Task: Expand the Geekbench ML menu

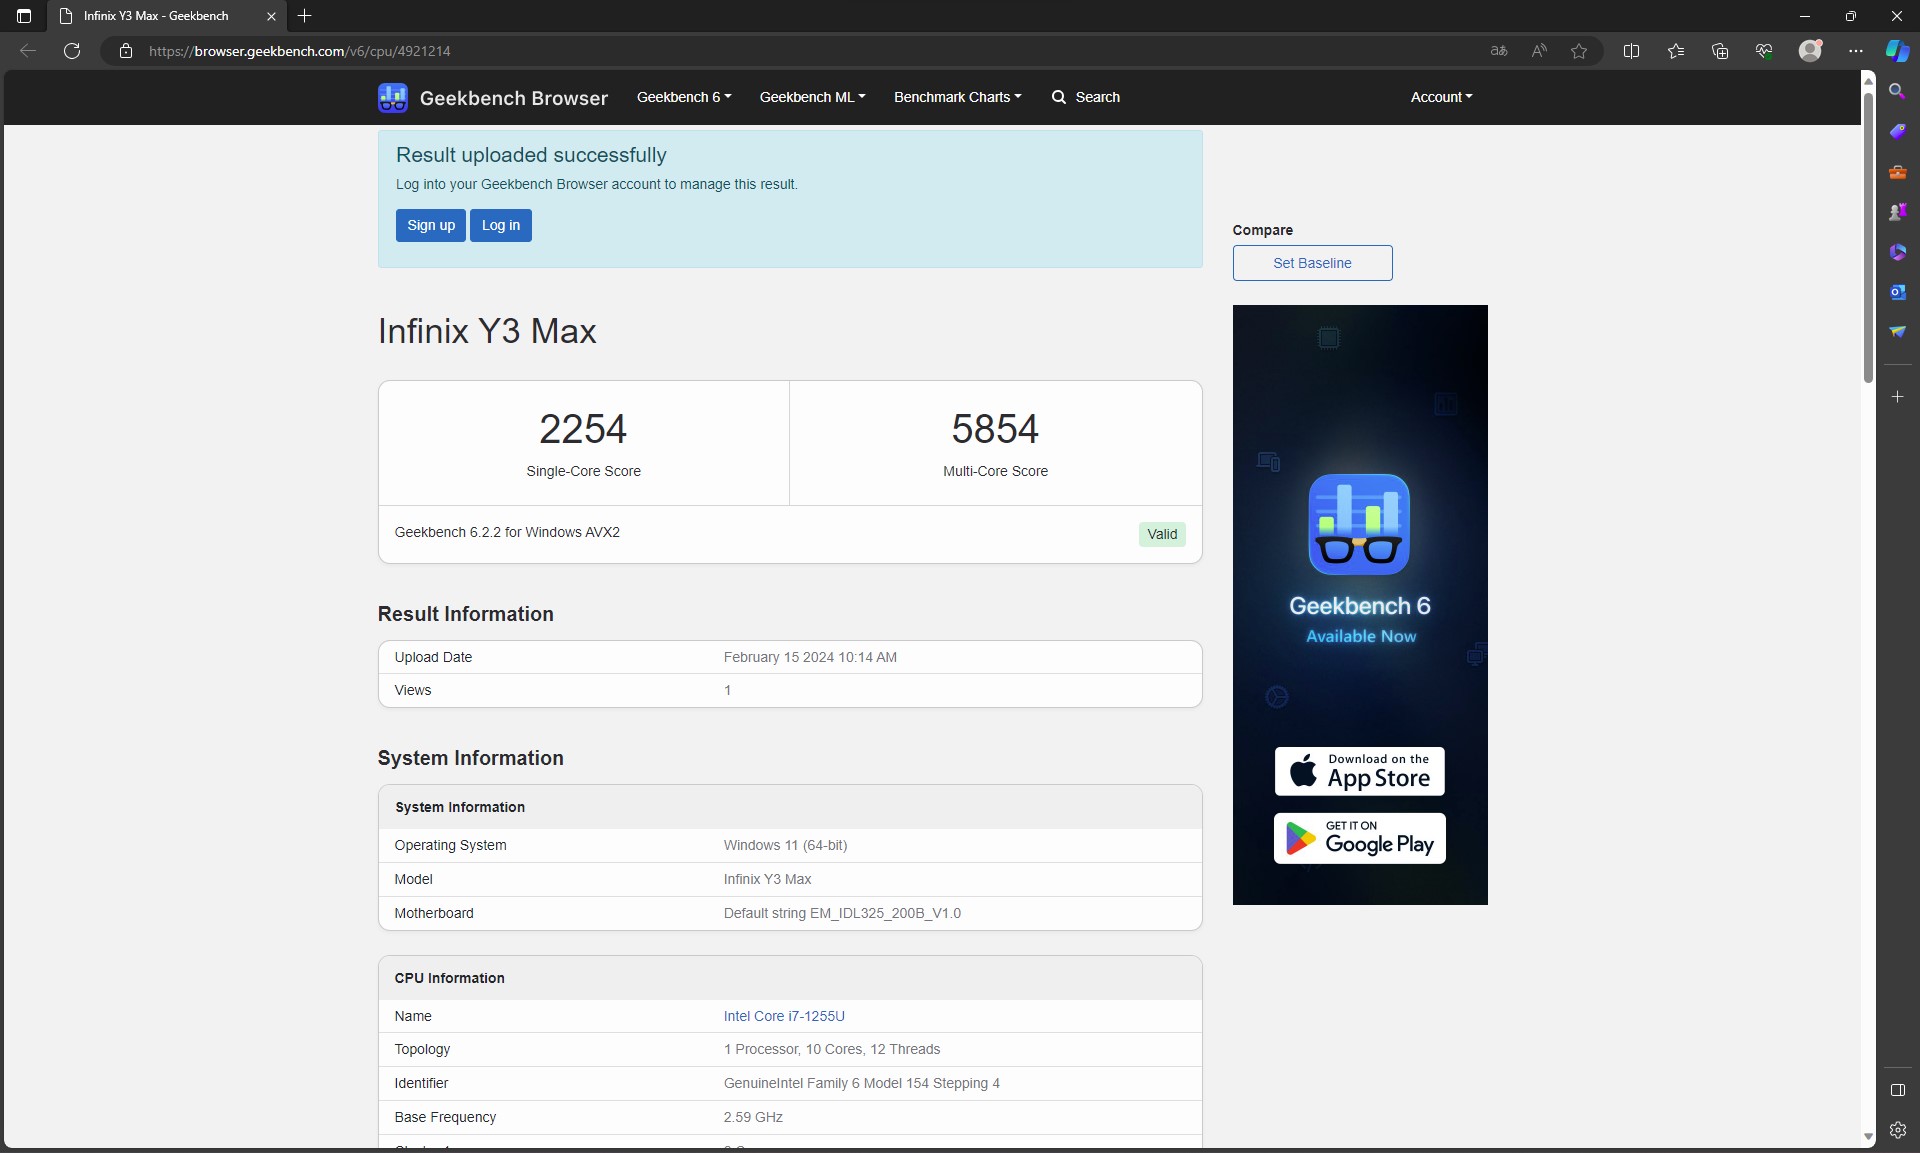Action: point(812,97)
